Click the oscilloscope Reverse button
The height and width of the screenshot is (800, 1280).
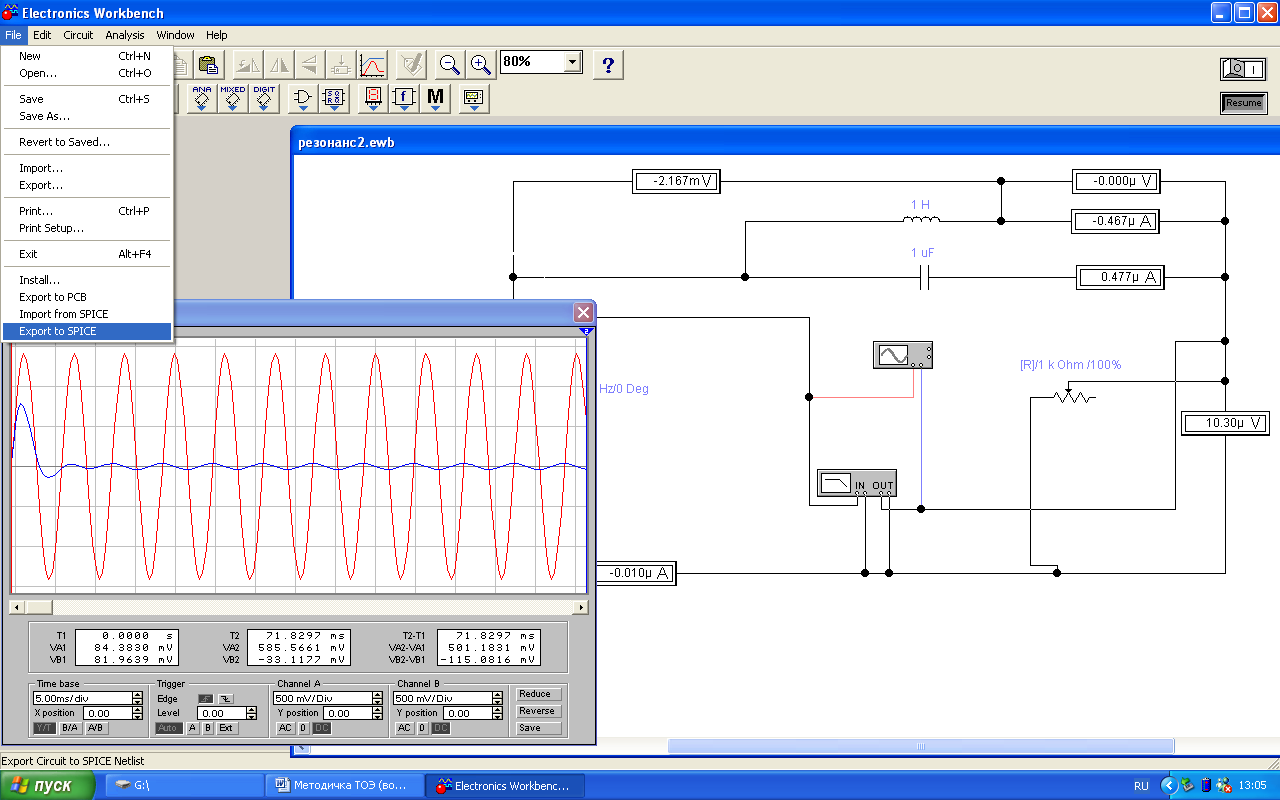(537, 711)
